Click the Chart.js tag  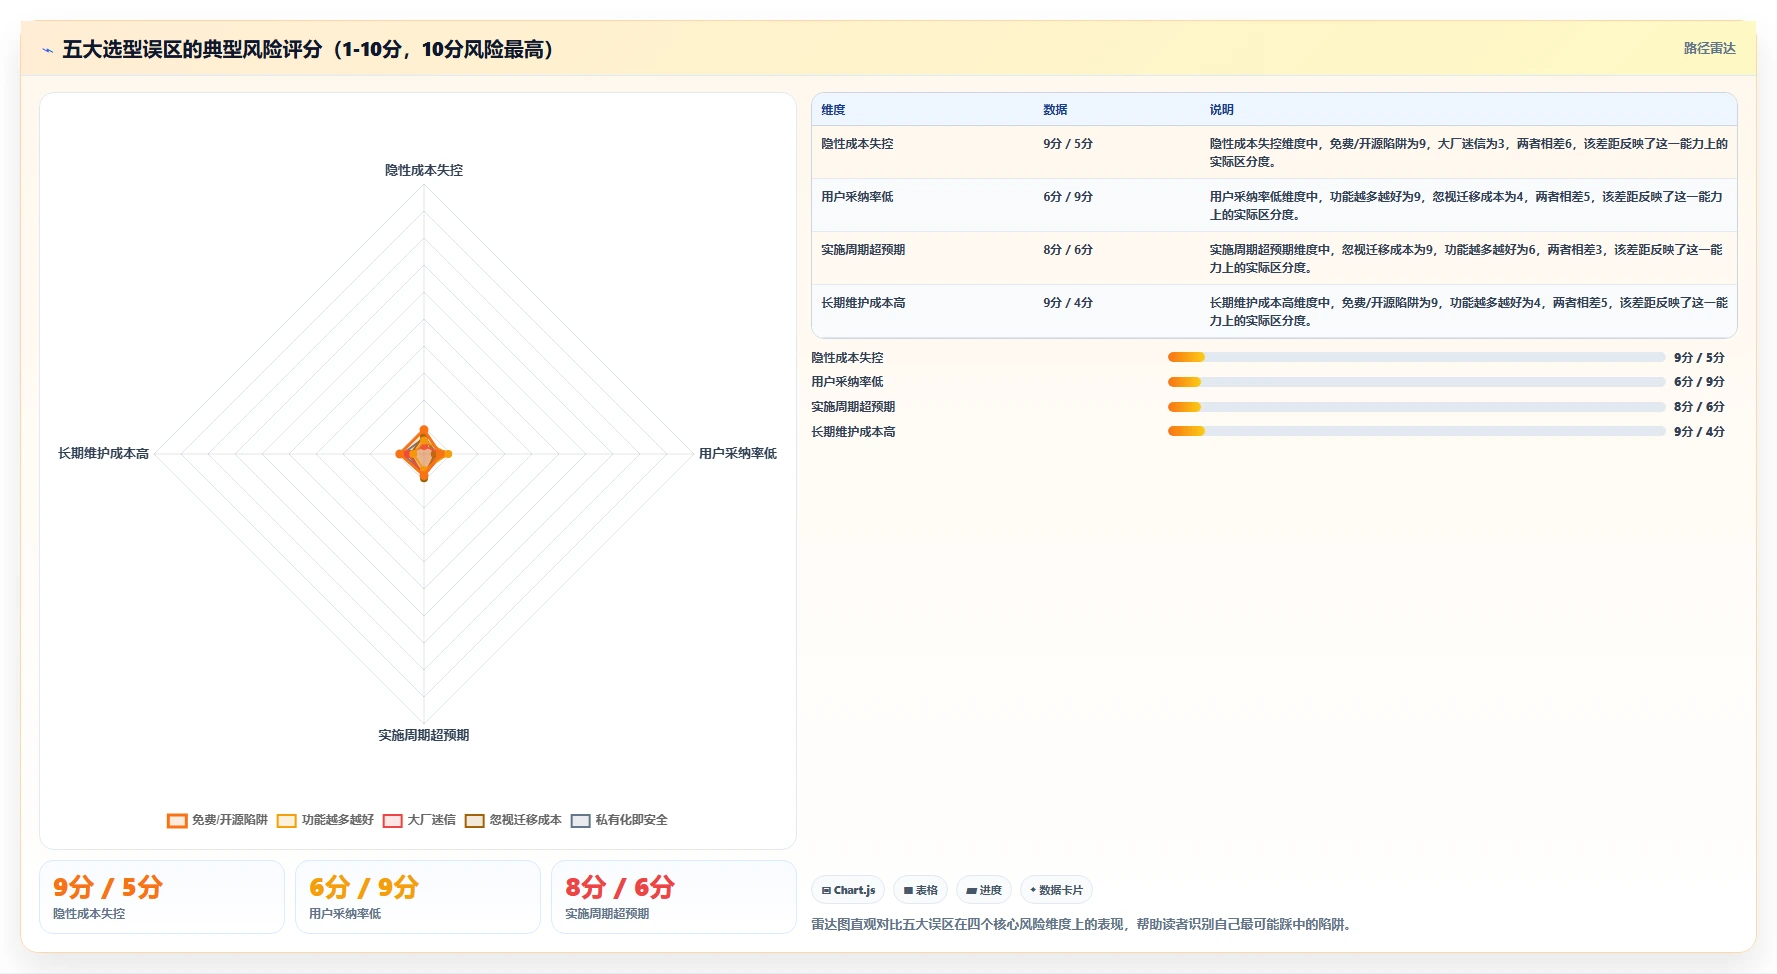(x=848, y=890)
